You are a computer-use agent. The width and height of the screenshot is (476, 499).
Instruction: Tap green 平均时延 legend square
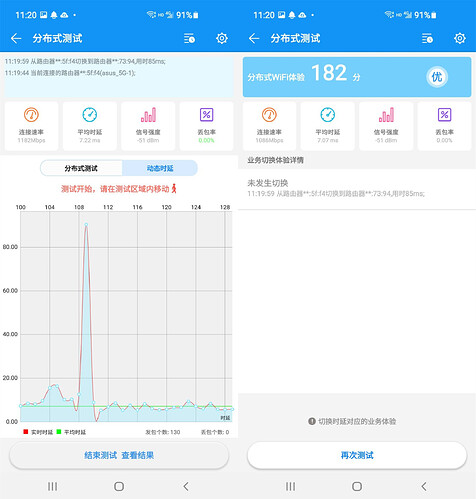click(x=59, y=432)
